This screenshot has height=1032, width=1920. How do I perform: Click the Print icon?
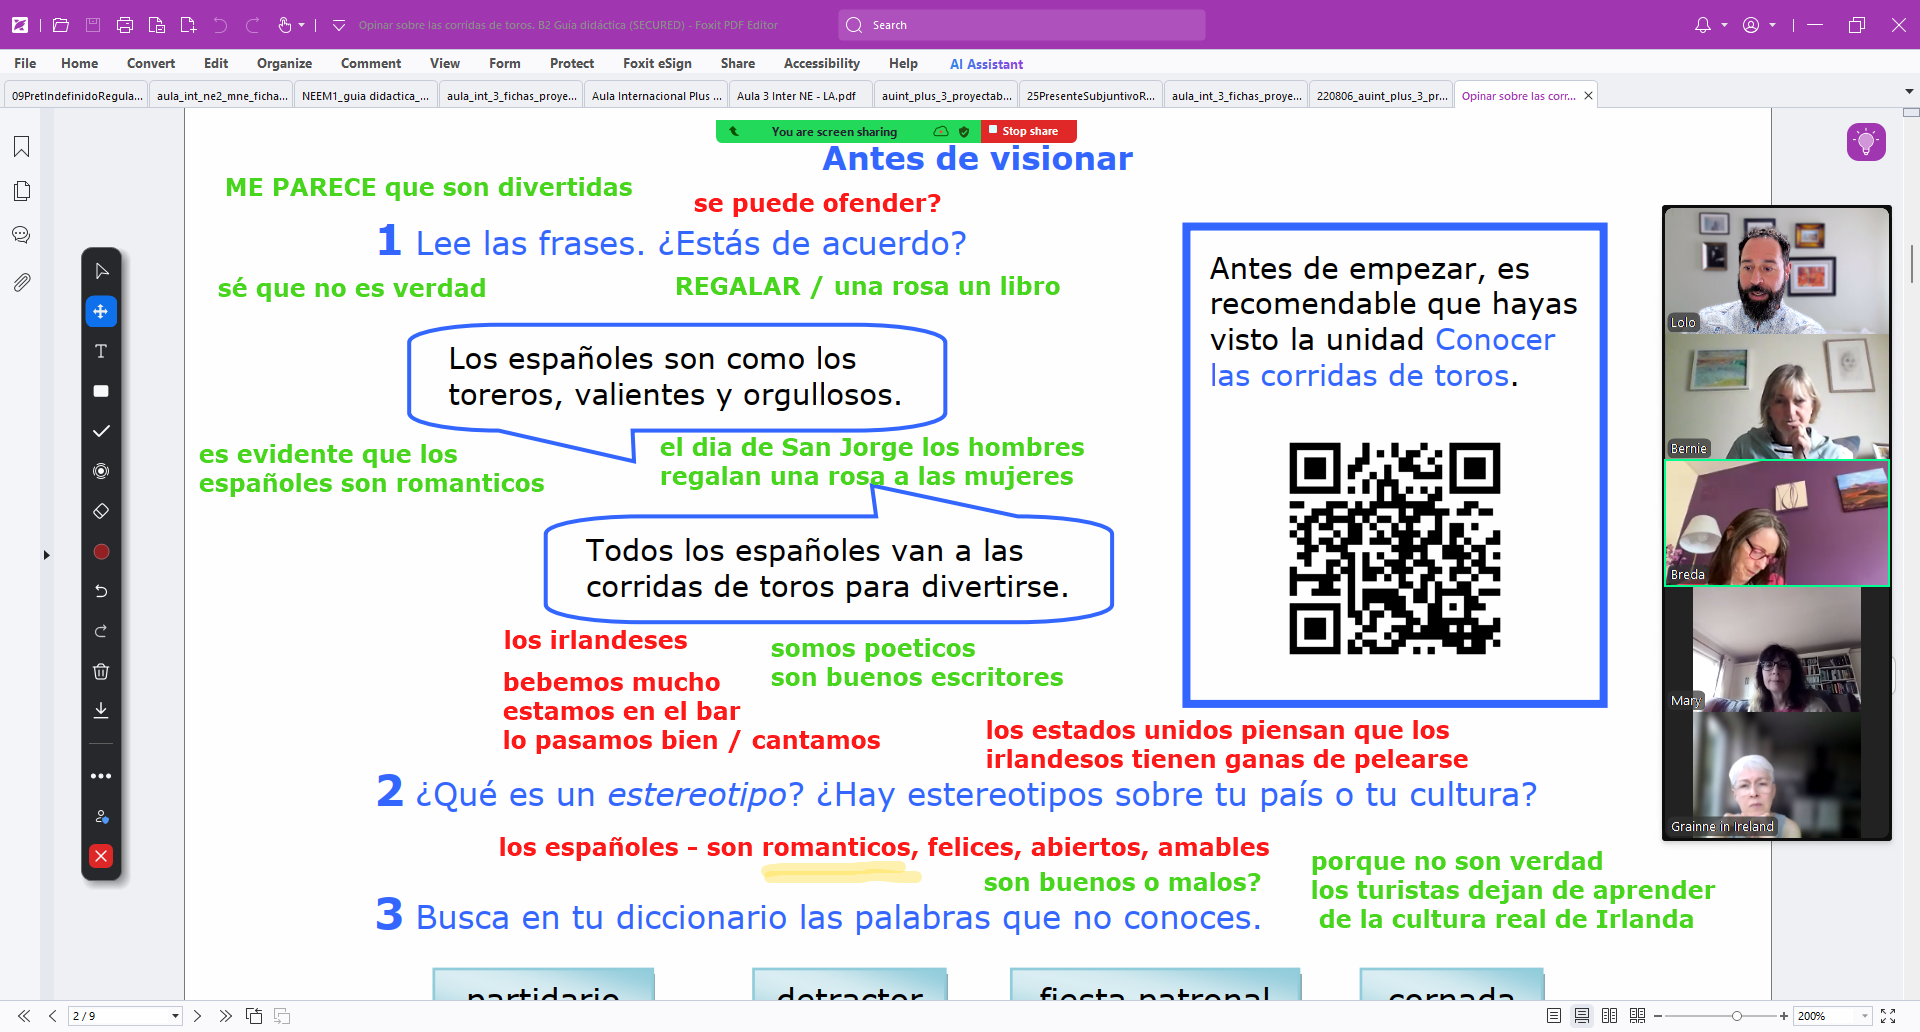125,25
